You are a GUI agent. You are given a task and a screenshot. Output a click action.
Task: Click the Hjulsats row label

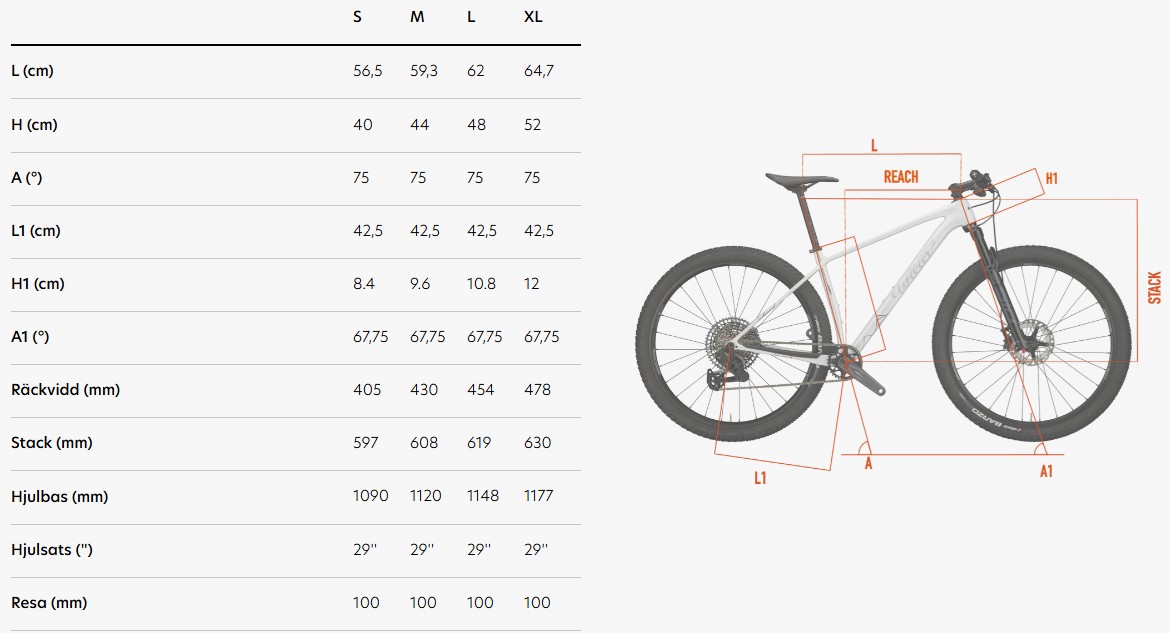click(51, 549)
